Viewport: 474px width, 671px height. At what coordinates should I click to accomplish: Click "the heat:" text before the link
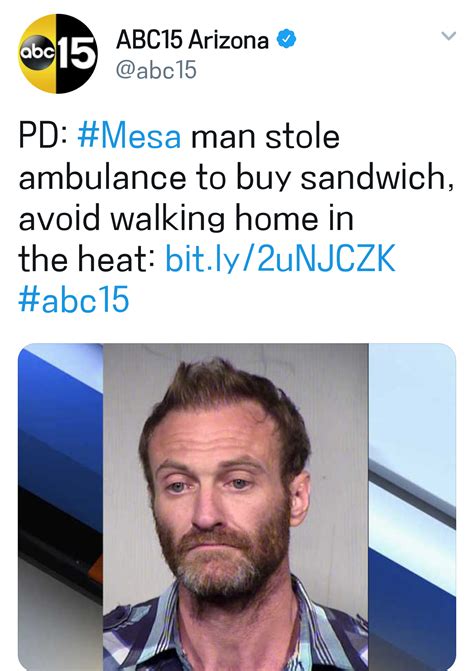tap(87, 258)
